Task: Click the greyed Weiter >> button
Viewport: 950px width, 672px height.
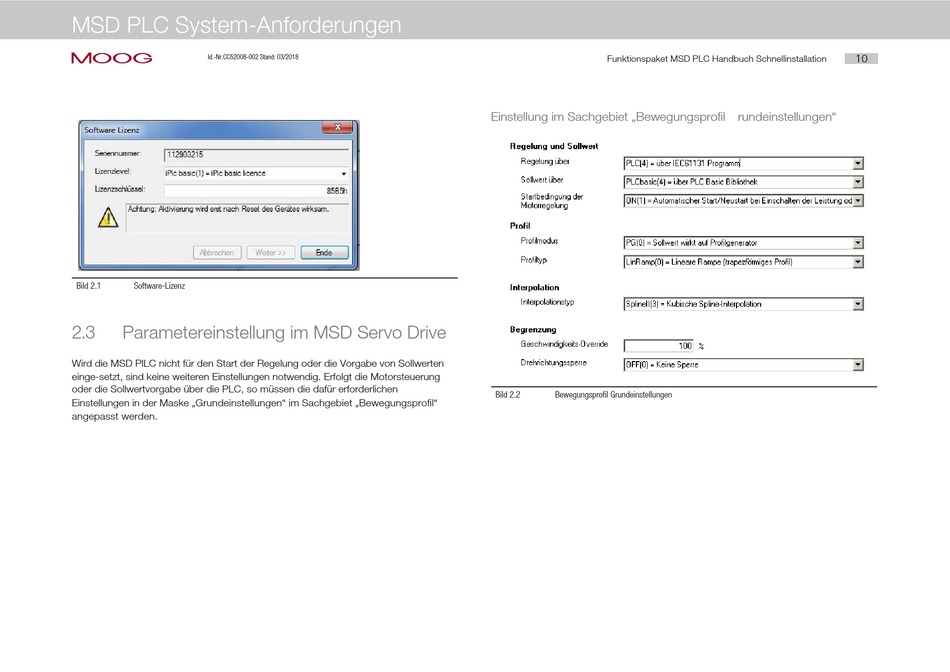Action: click(x=270, y=253)
